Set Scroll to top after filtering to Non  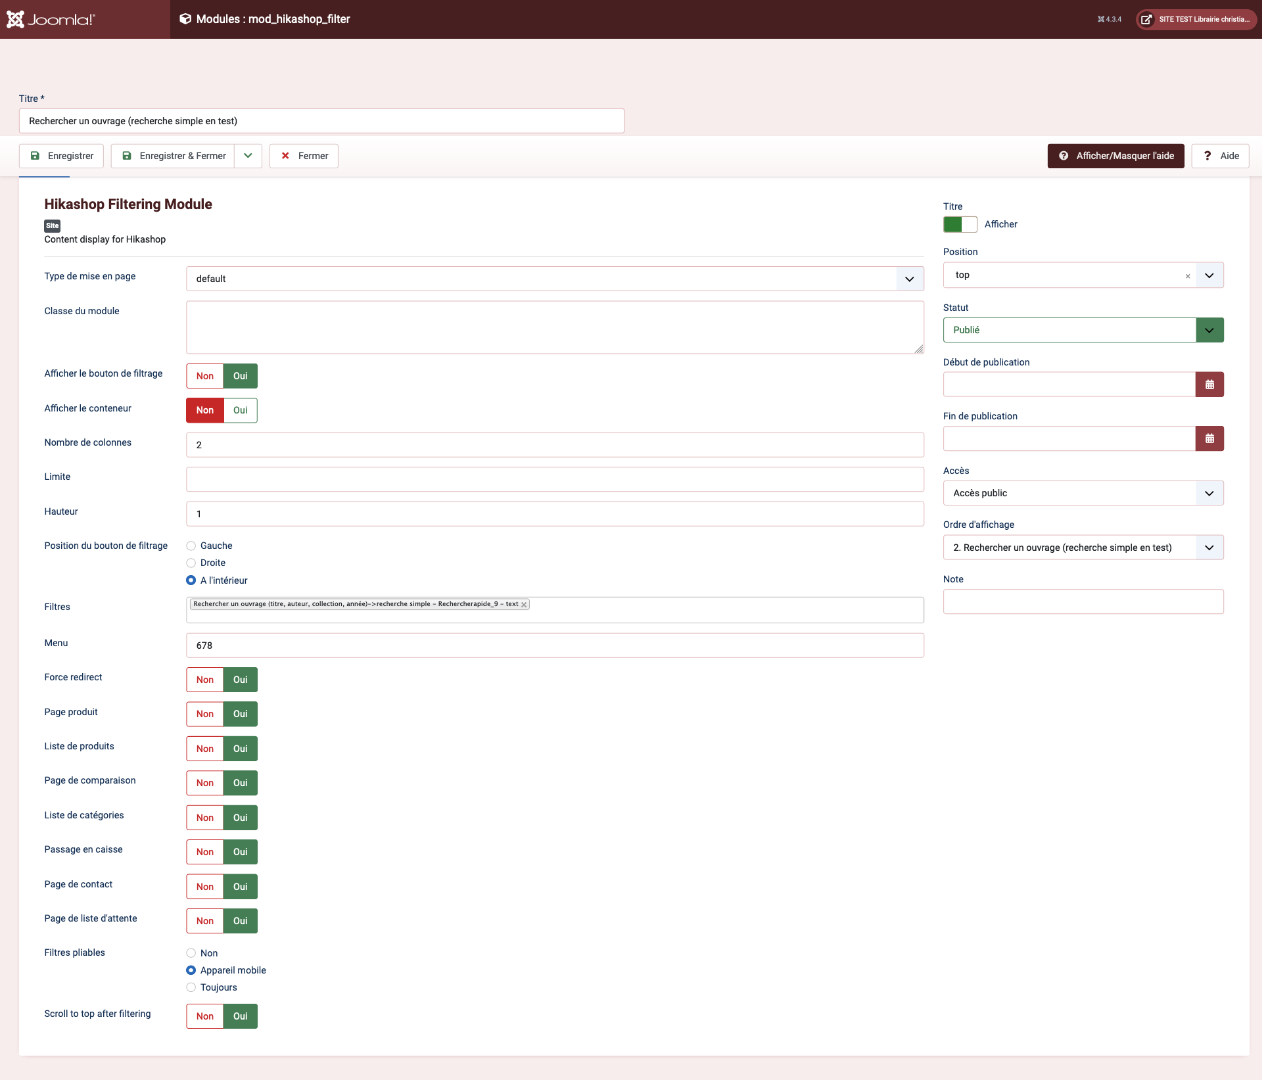pyautogui.click(x=205, y=1016)
